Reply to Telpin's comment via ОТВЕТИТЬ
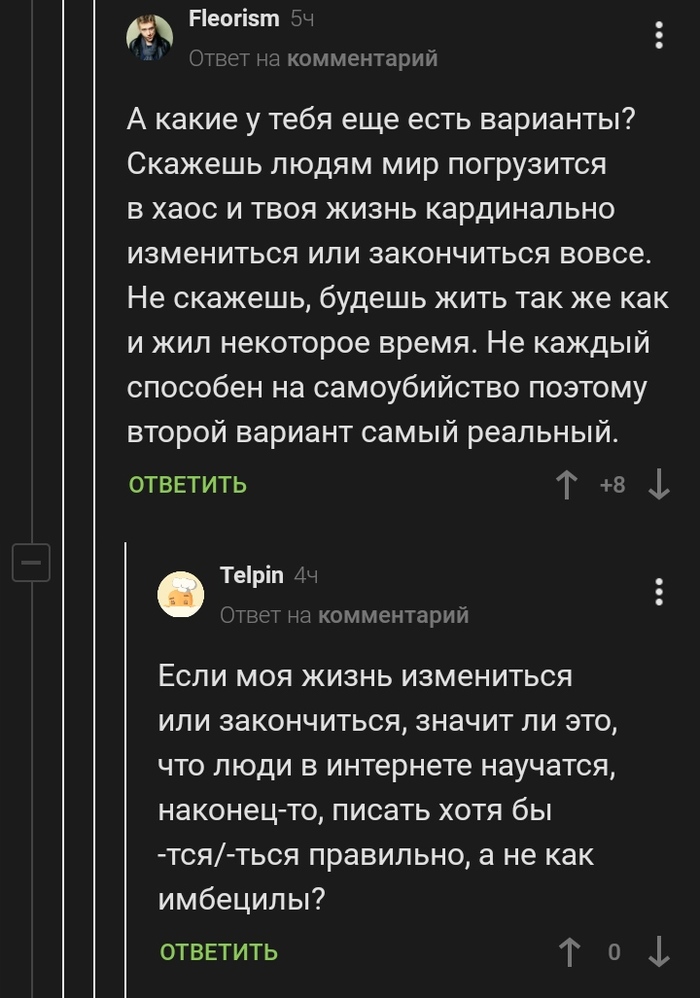 click(219, 951)
